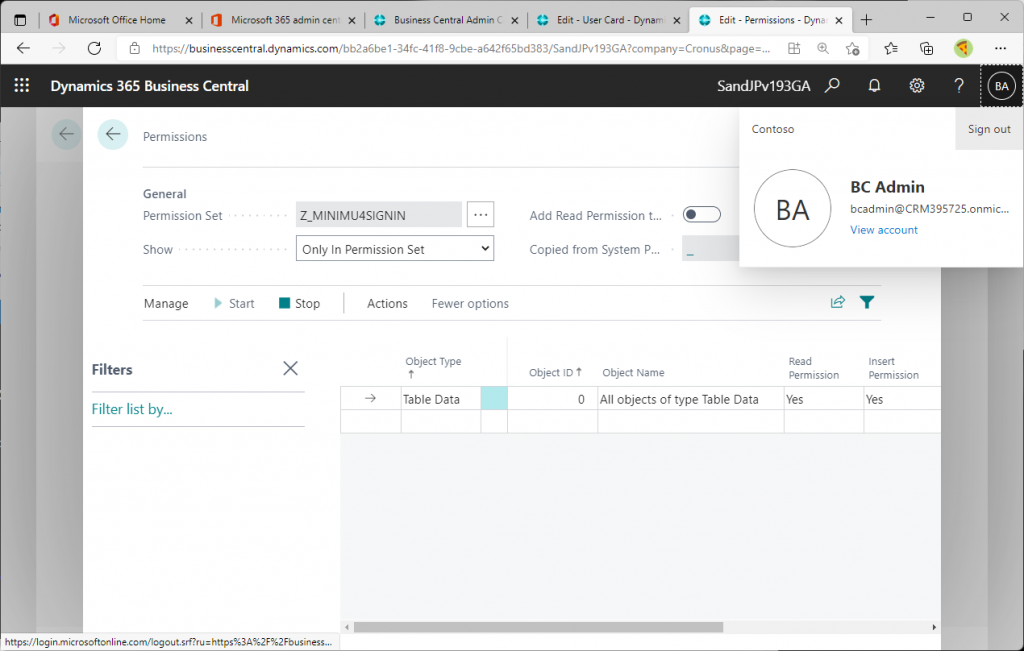This screenshot has width=1024, height=651.
Task: Select the Table Data cell
Action: point(441,399)
